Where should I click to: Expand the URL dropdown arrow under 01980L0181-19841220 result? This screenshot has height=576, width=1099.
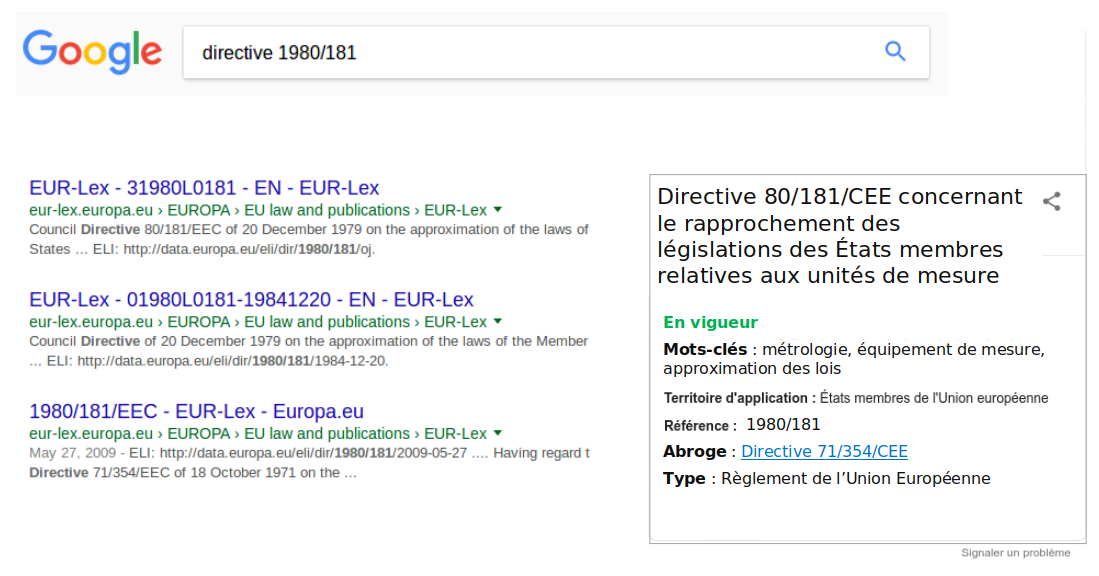498,321
